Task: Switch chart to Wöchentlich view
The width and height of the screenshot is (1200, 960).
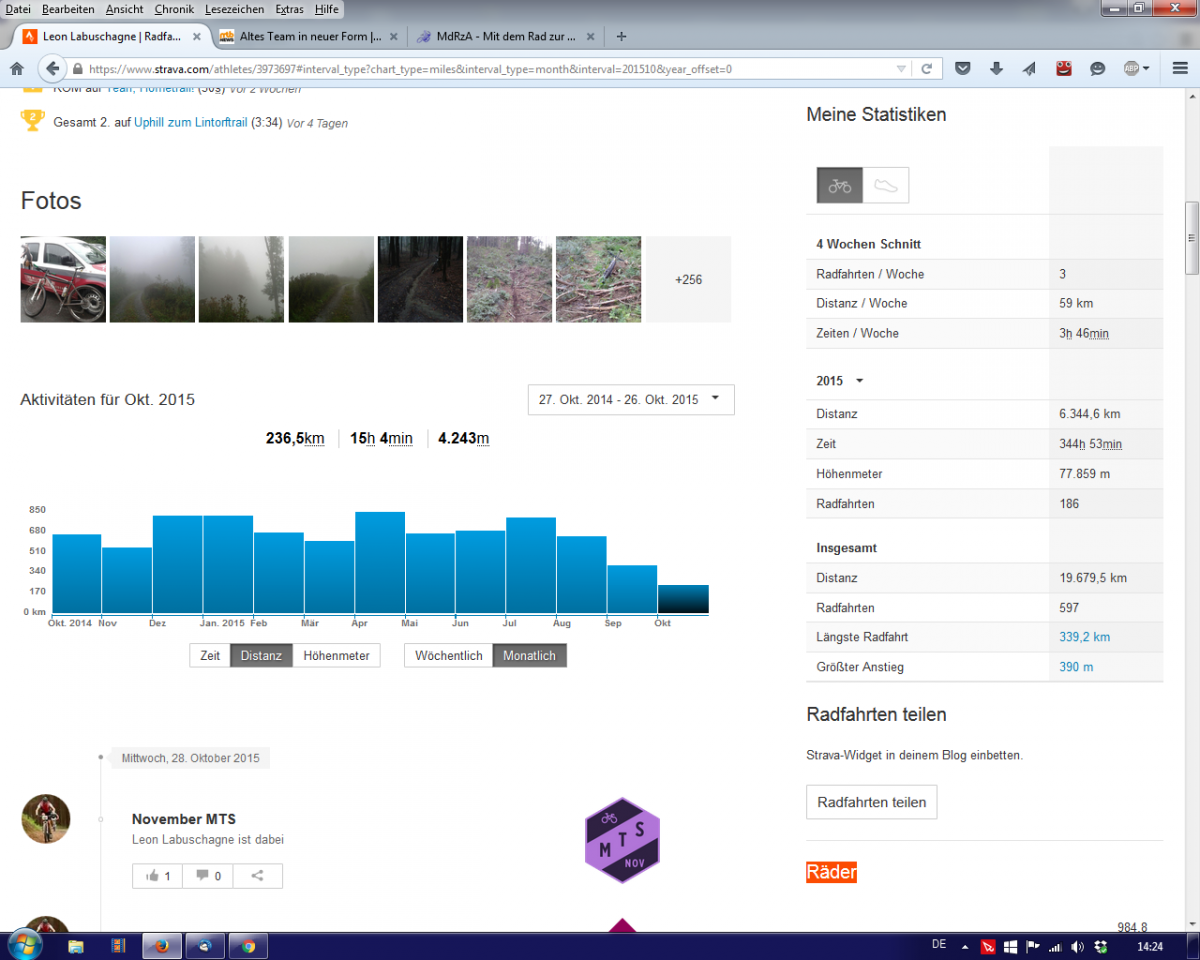Action: point(448,656)
